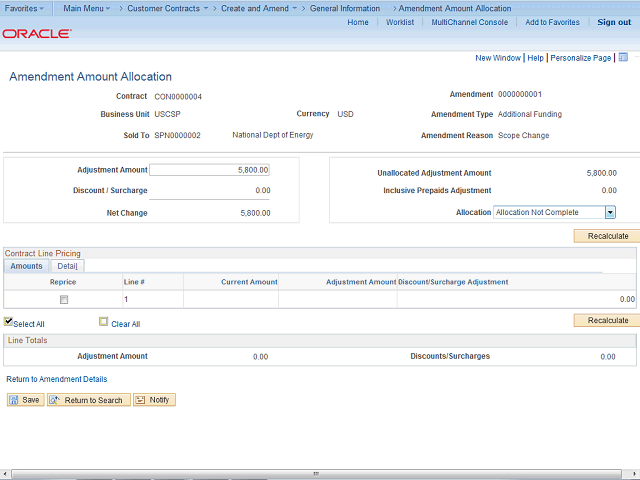Open the Worklist link

399,22
